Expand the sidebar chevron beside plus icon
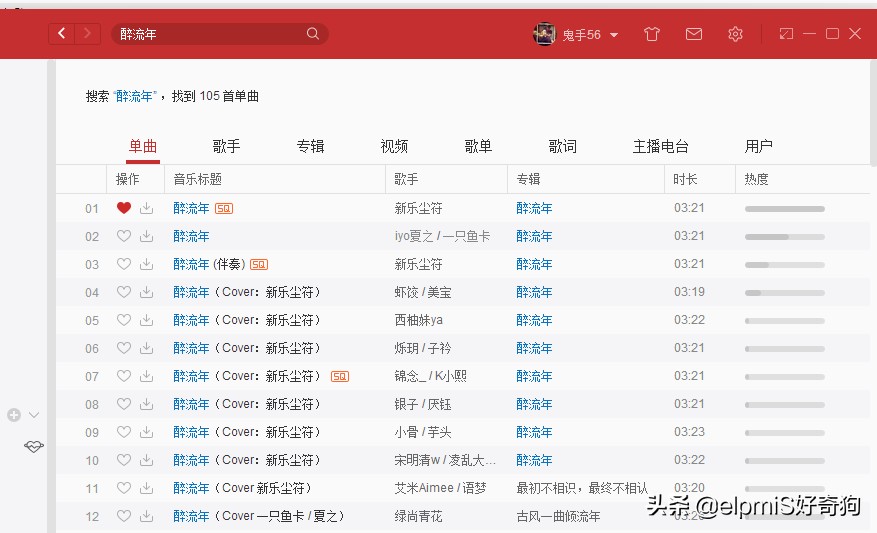Viewport: 877px width, 533px height. [x=34, y=415]
